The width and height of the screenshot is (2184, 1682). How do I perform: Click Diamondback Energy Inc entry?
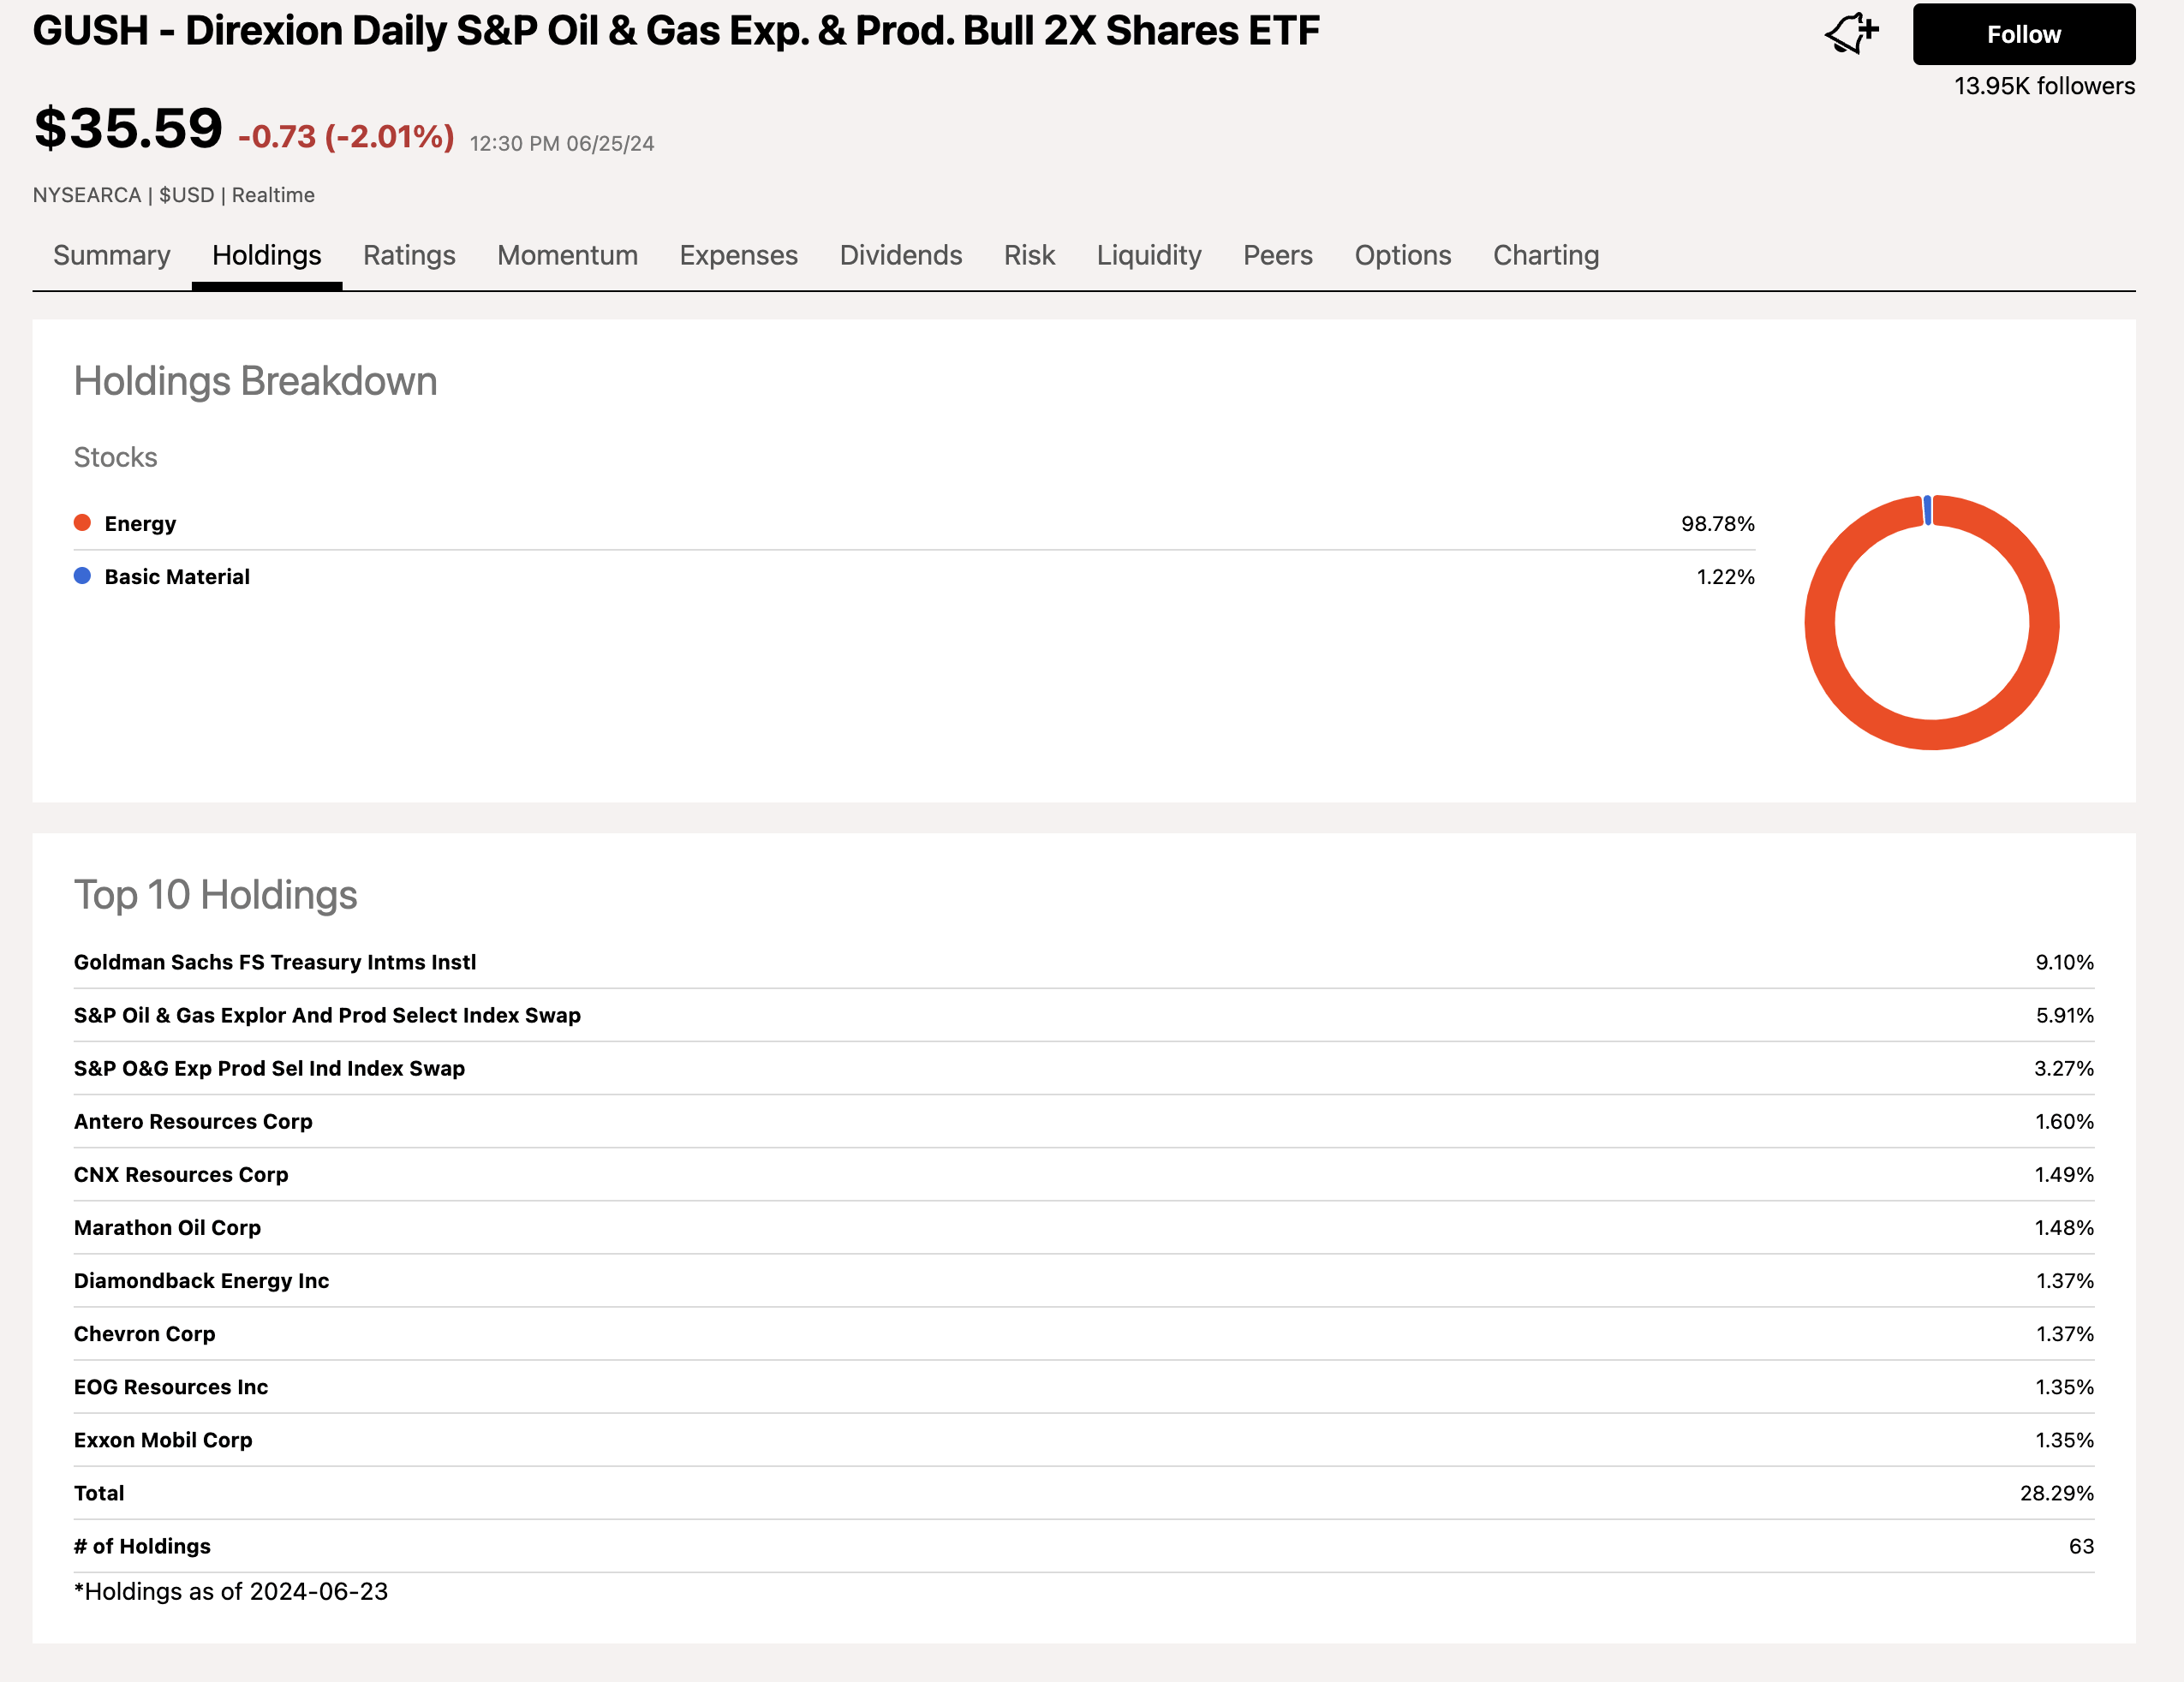(x=201, y=1281)
